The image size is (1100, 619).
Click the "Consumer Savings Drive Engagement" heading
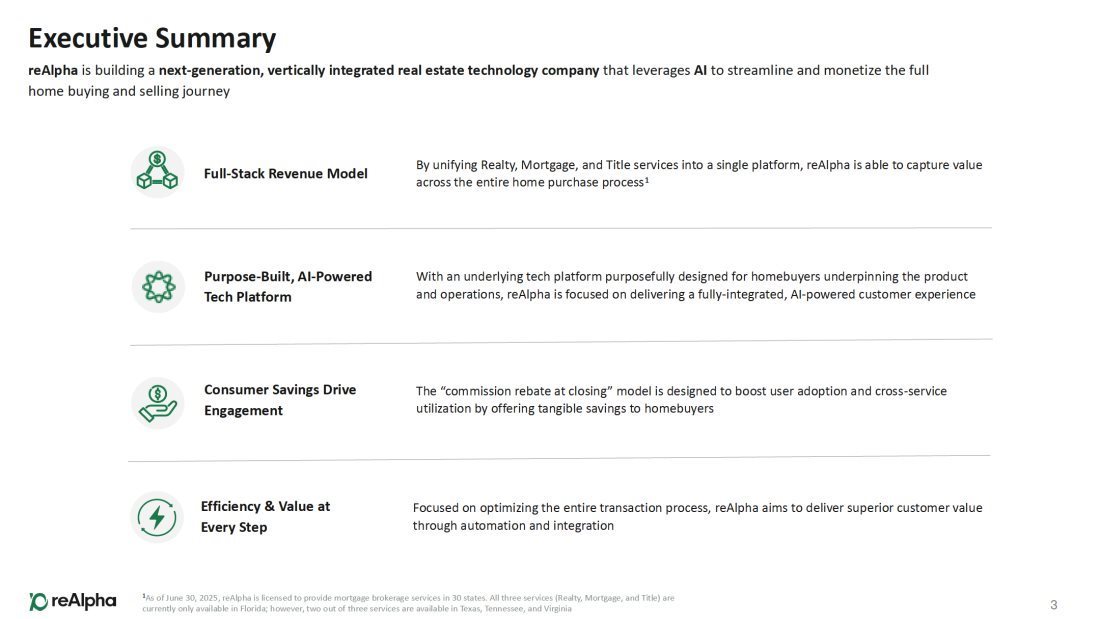280,400
